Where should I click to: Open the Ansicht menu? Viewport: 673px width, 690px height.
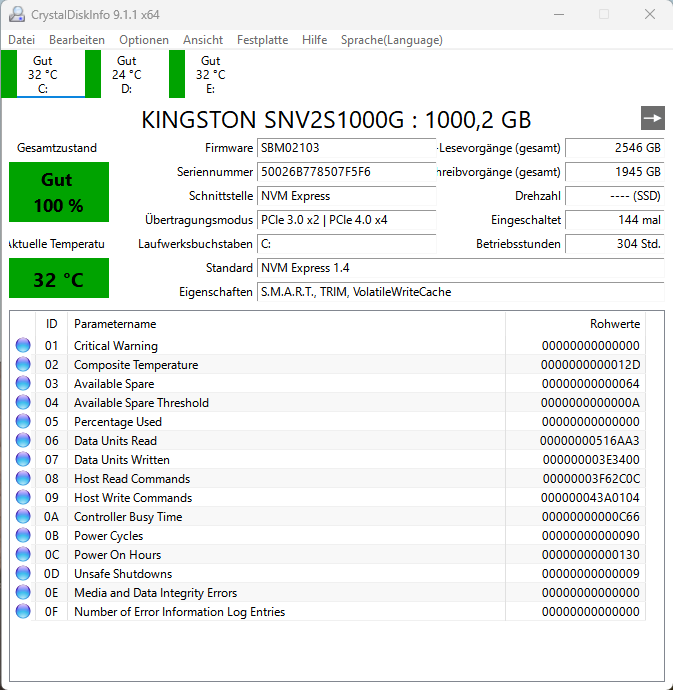(203, 40)
